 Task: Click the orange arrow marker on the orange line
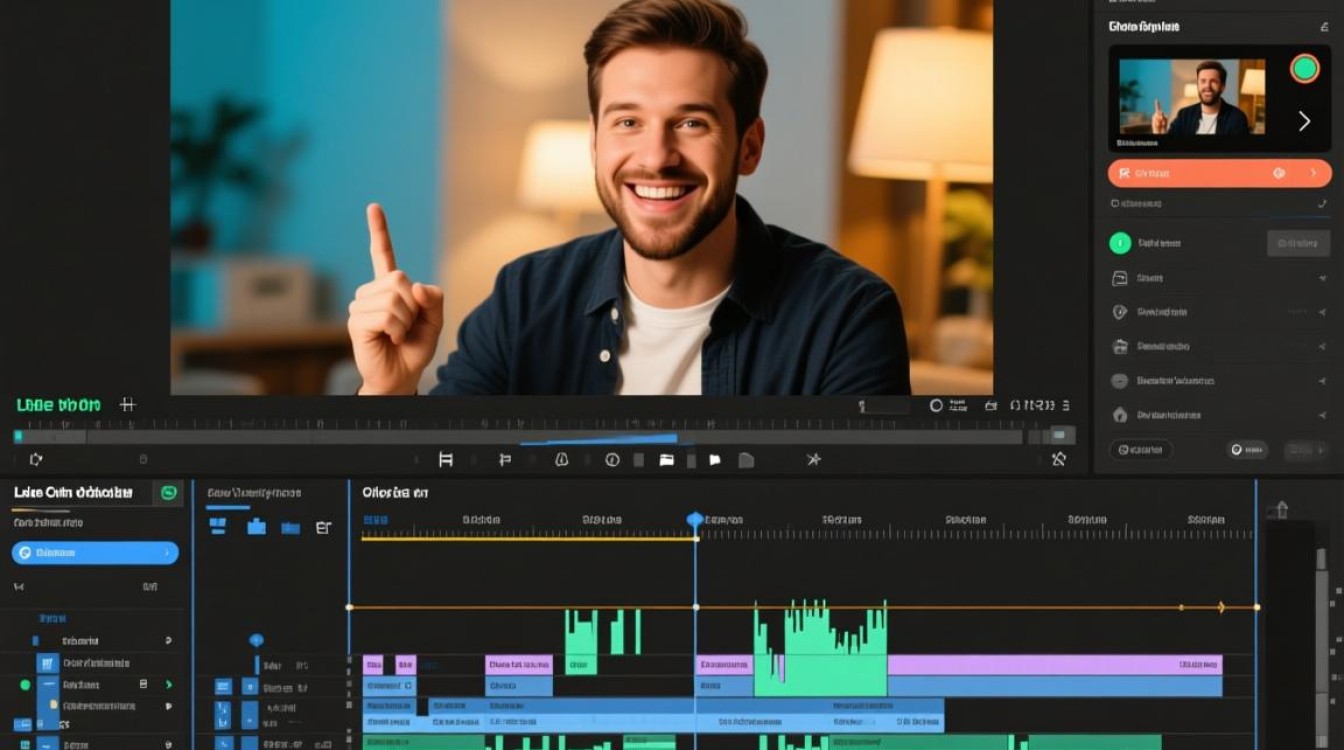point(1221,607)
